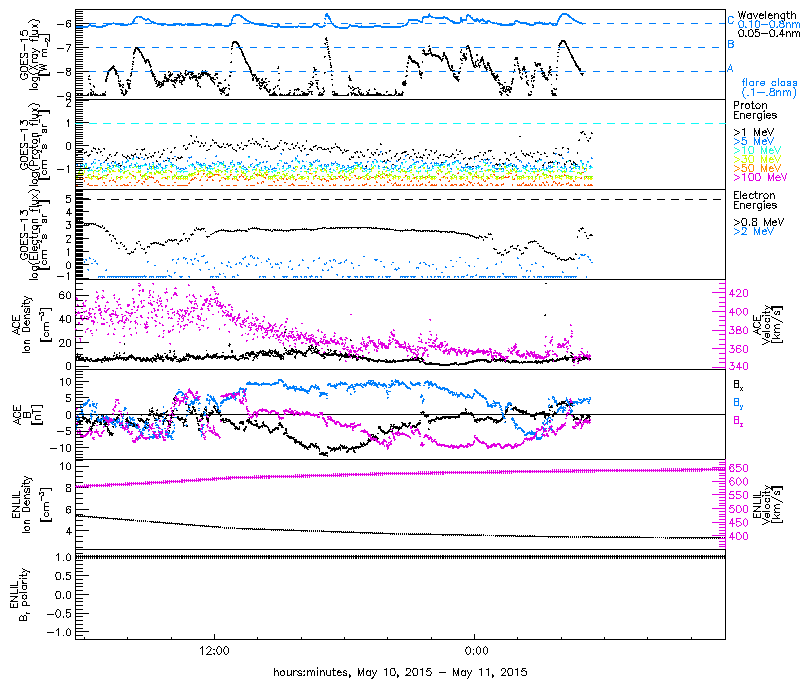Click the "12:00" time axis label
Viewport: 800px width, 680px height.
214,650
